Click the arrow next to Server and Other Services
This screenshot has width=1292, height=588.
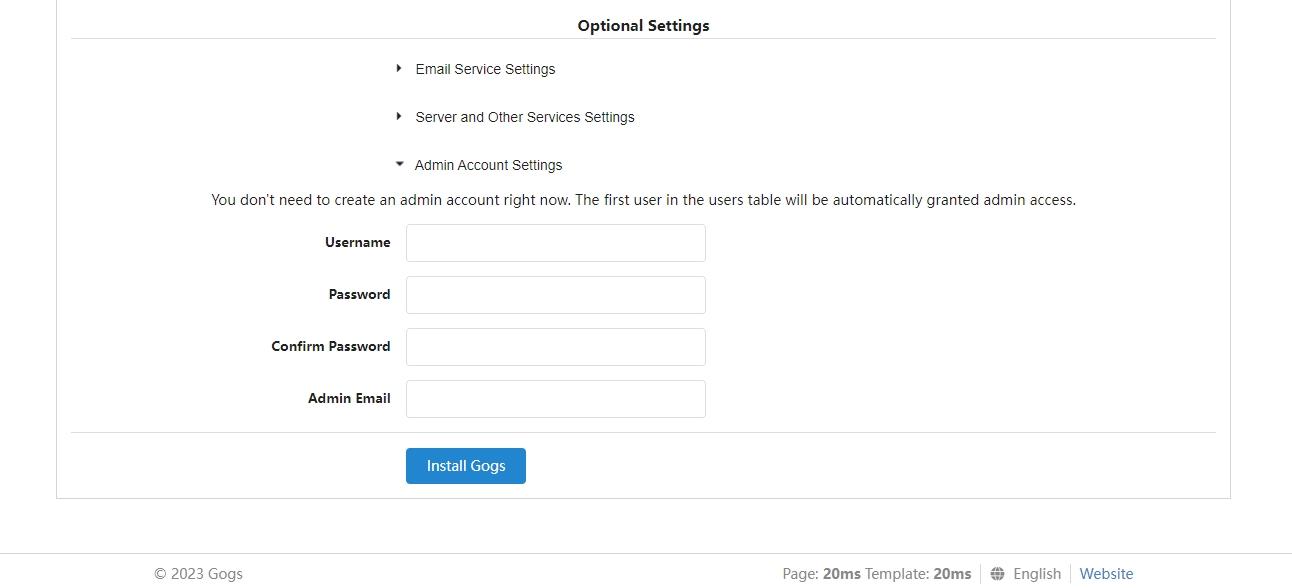[x=399, y=117]
